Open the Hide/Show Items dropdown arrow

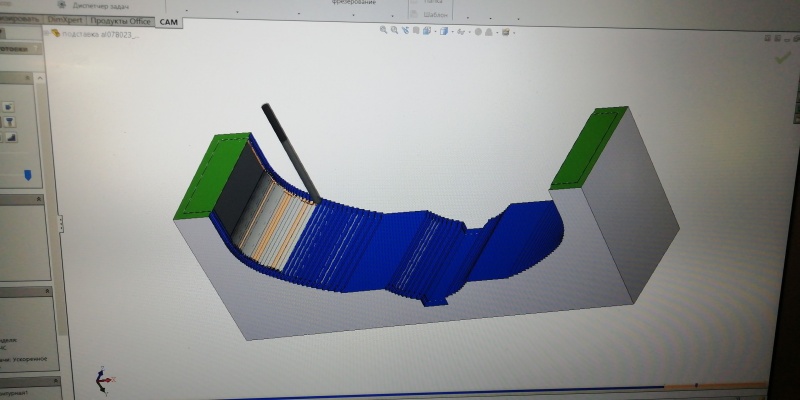coord(469,32)
